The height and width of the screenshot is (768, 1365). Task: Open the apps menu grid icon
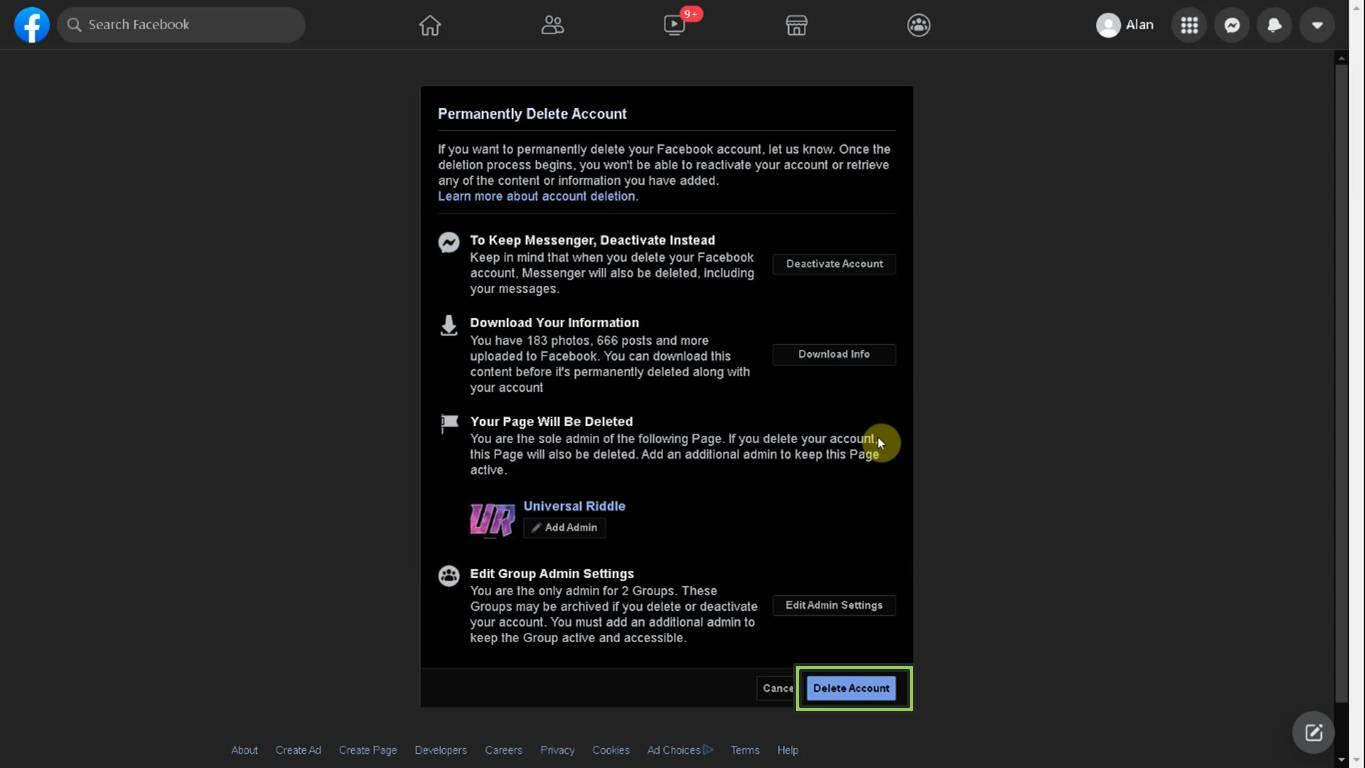pyautogui.click(x=1189, y=25)
